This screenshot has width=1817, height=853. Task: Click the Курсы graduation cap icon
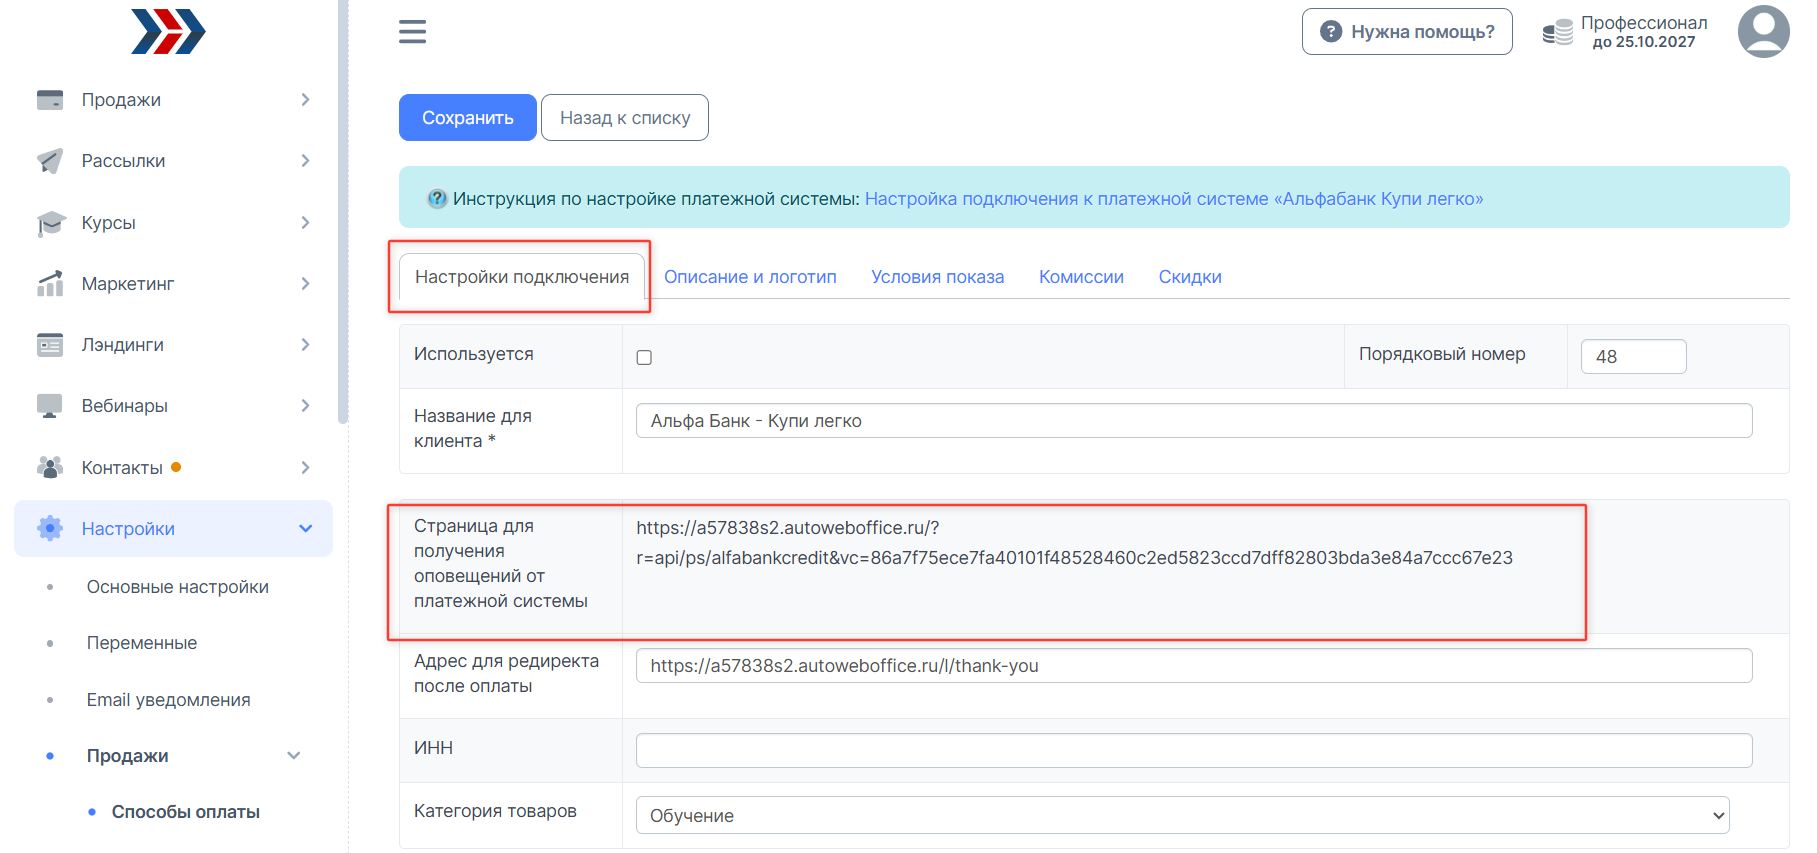(x=50, y=223)
